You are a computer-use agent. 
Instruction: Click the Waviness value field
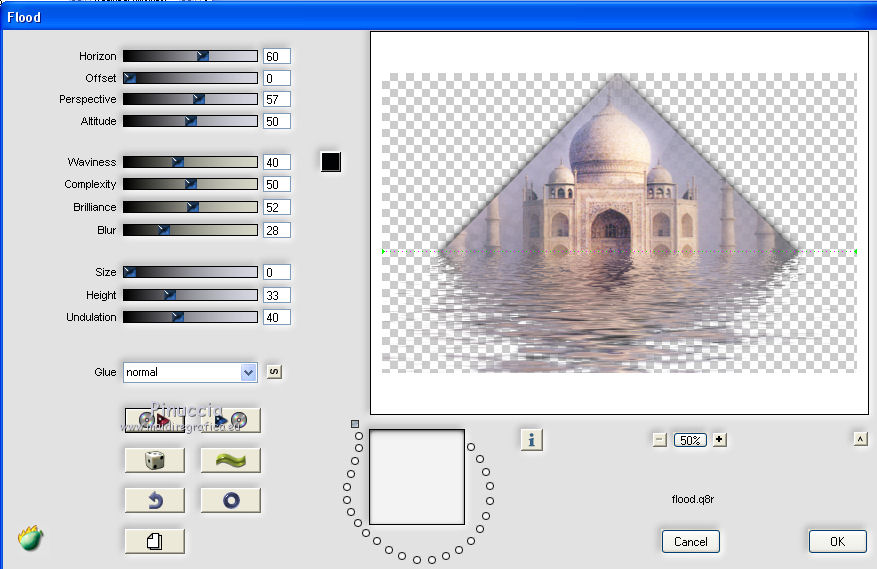277,162
